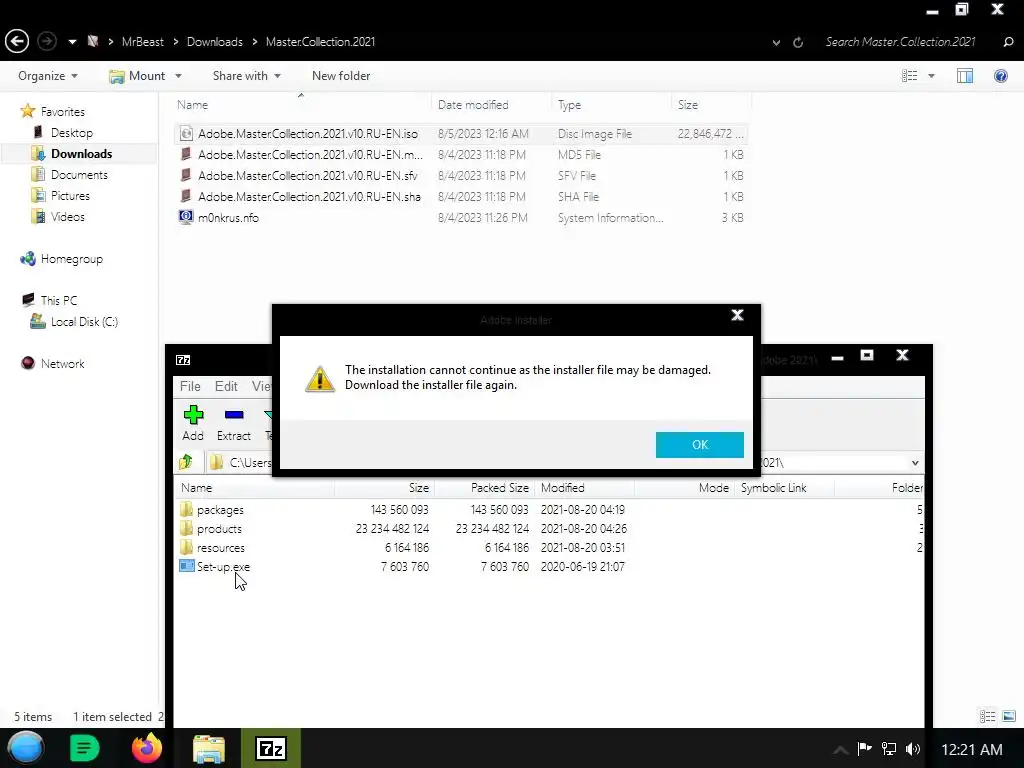Click Downloads in the breadcrumb path
Screen dimensions: 1024x768
pyautogui.click(x=214, y=42)
